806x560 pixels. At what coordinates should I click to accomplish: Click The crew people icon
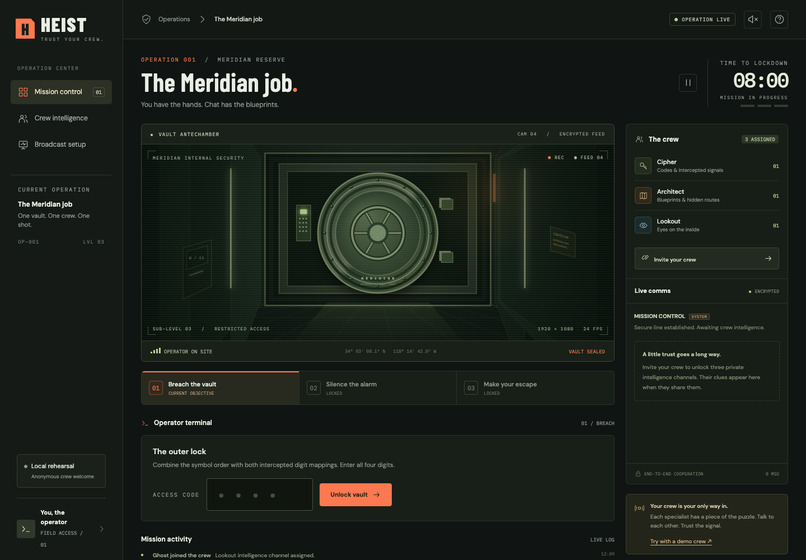(639, 139)
